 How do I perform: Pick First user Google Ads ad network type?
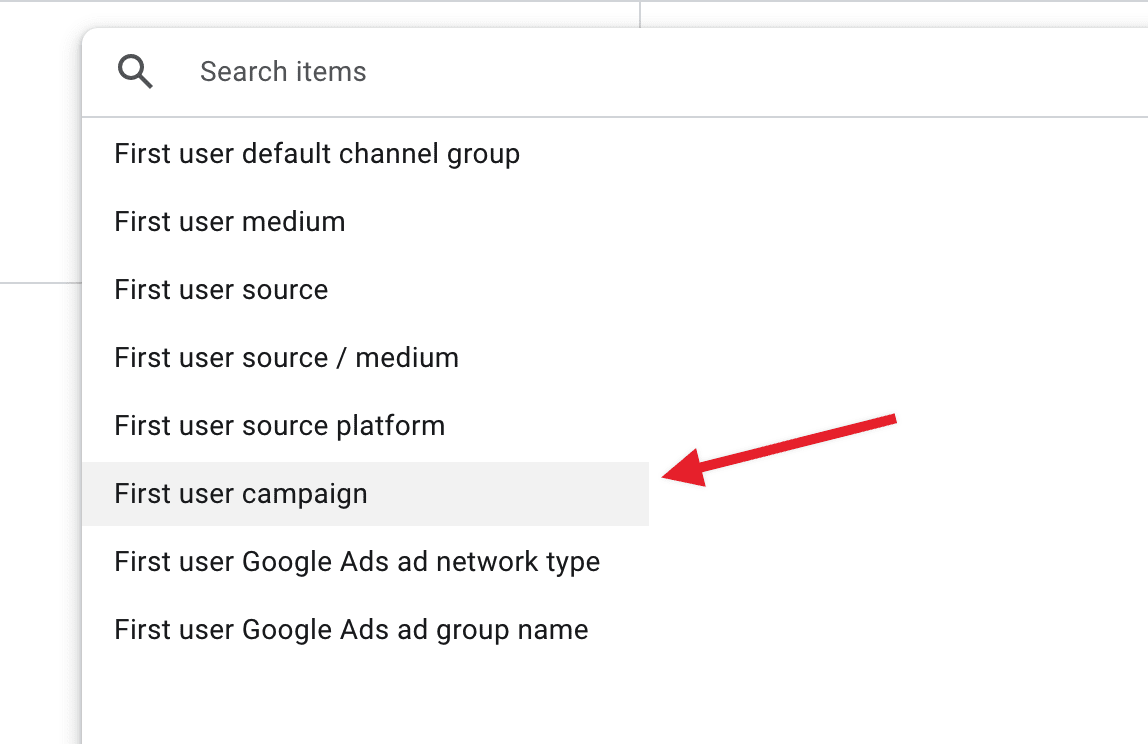(357, 562)
